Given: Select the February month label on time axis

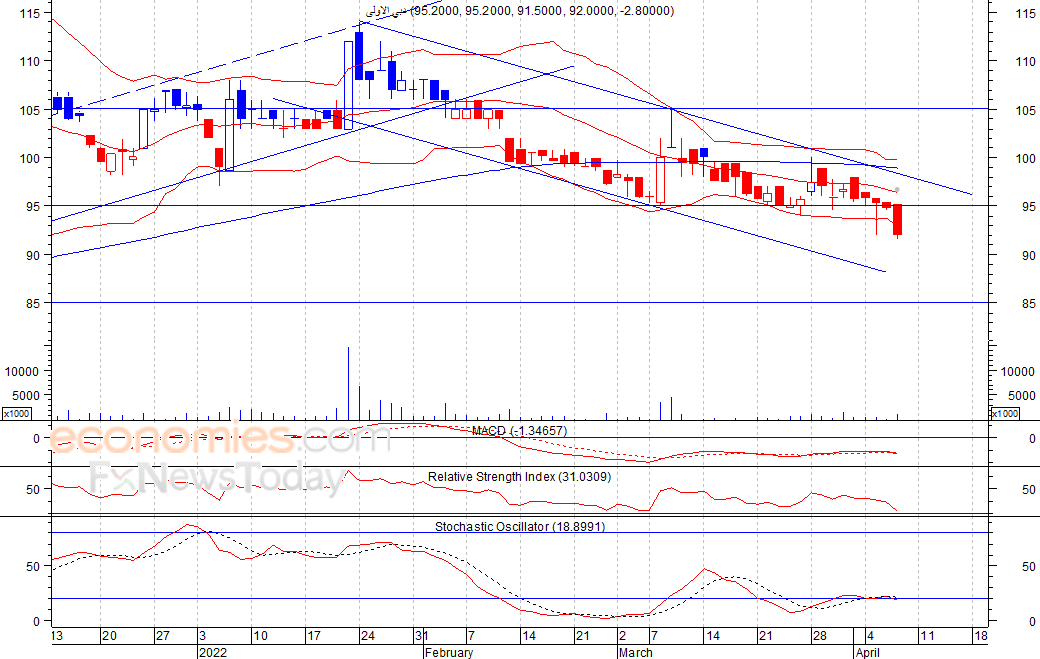Looking at the screenshot, I should coord(449,652).
